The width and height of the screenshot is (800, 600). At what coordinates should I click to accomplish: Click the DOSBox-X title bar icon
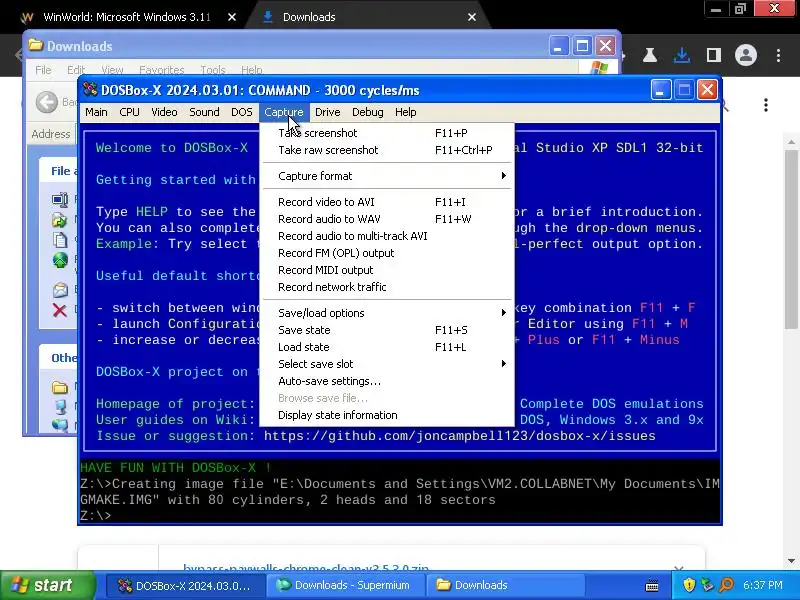point(90,90)
